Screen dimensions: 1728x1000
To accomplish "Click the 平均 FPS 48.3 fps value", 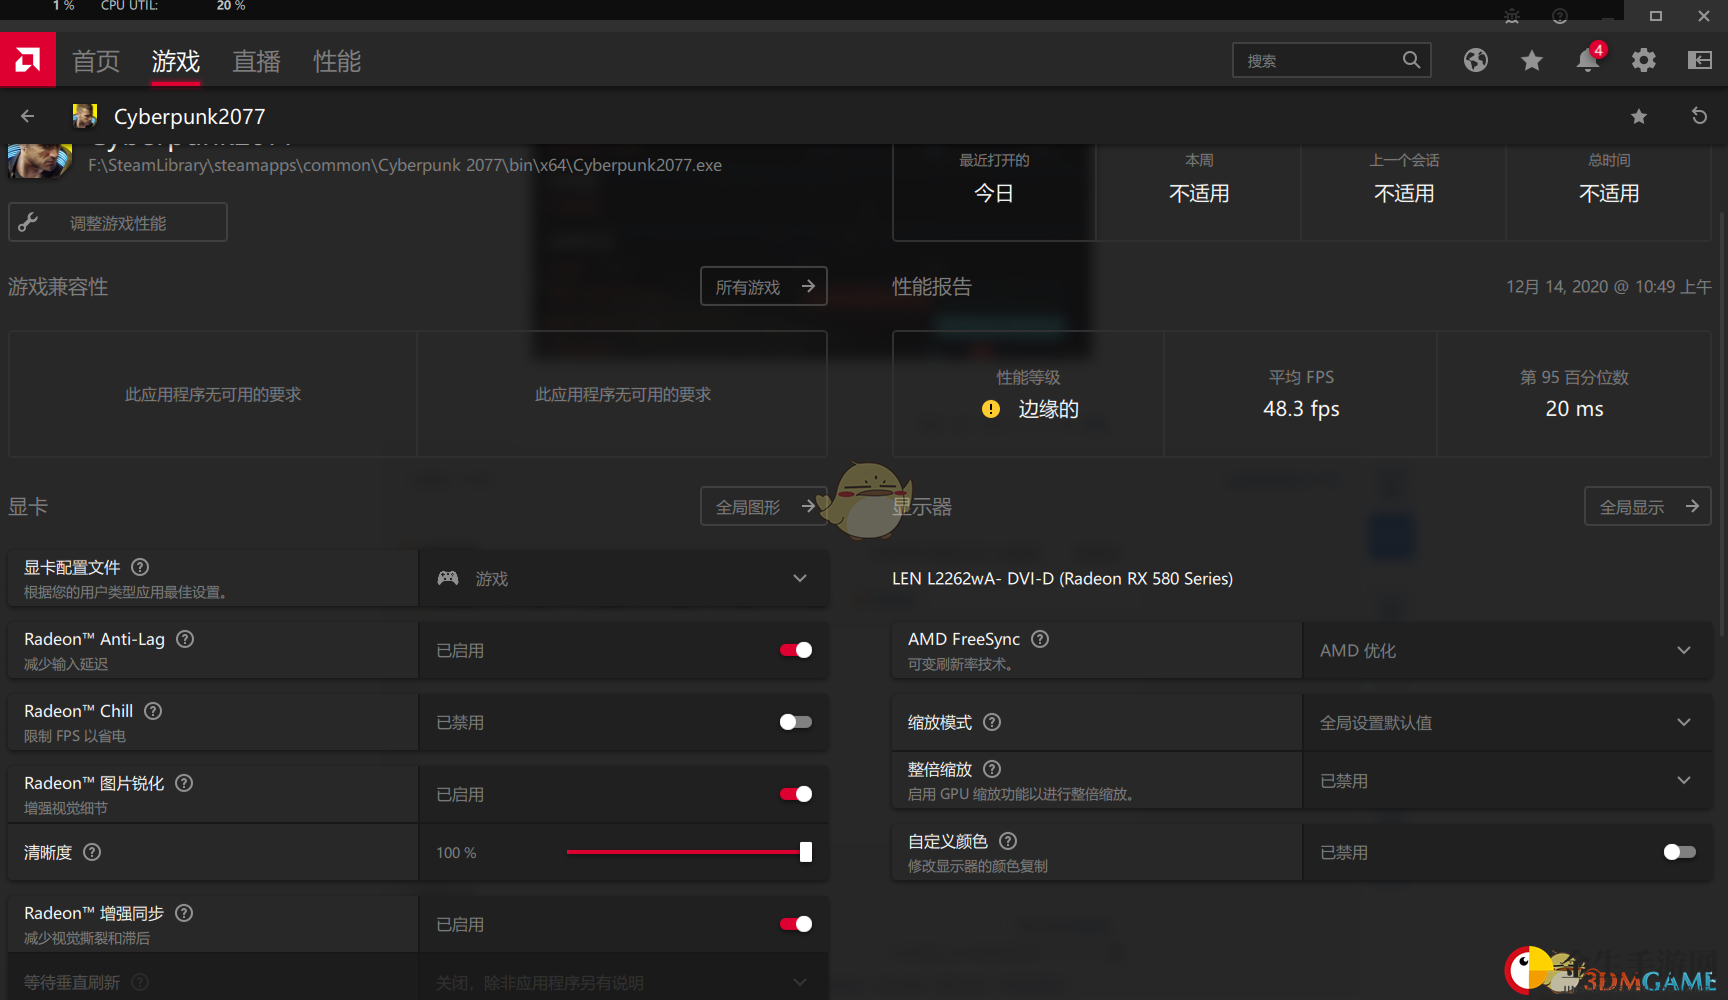I will [x=1301, y=408].
